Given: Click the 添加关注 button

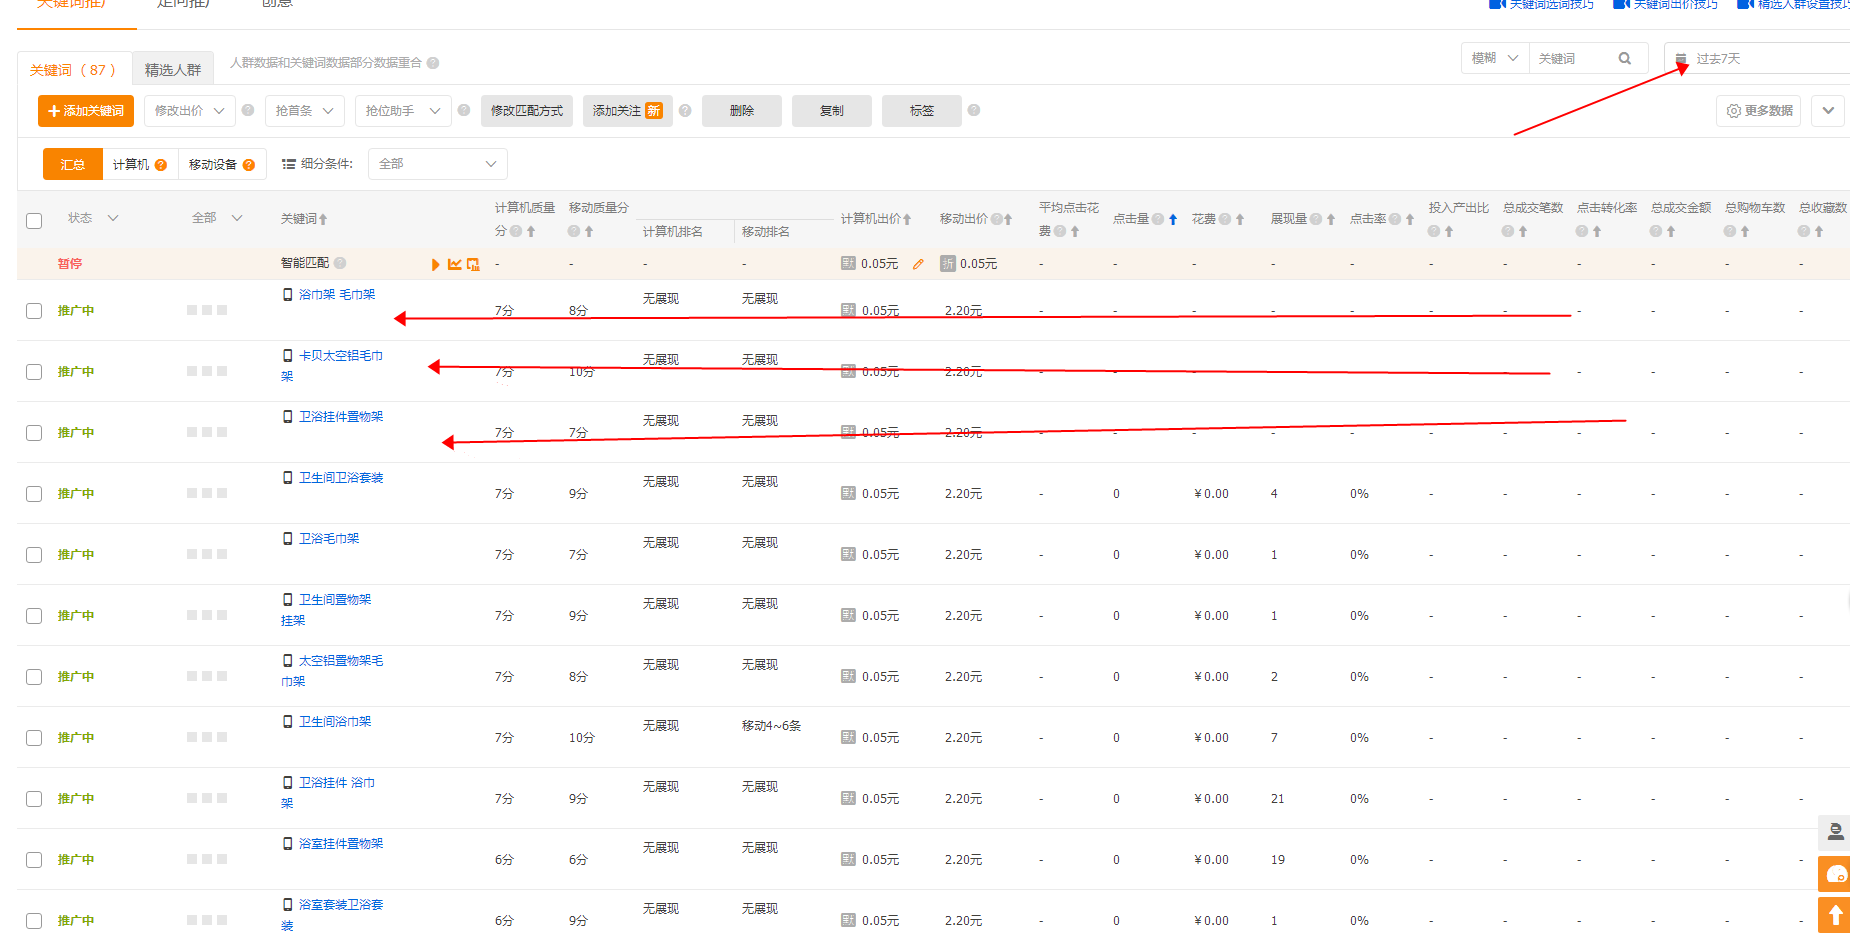Looking at the screenshot, I should click(628, 111).
